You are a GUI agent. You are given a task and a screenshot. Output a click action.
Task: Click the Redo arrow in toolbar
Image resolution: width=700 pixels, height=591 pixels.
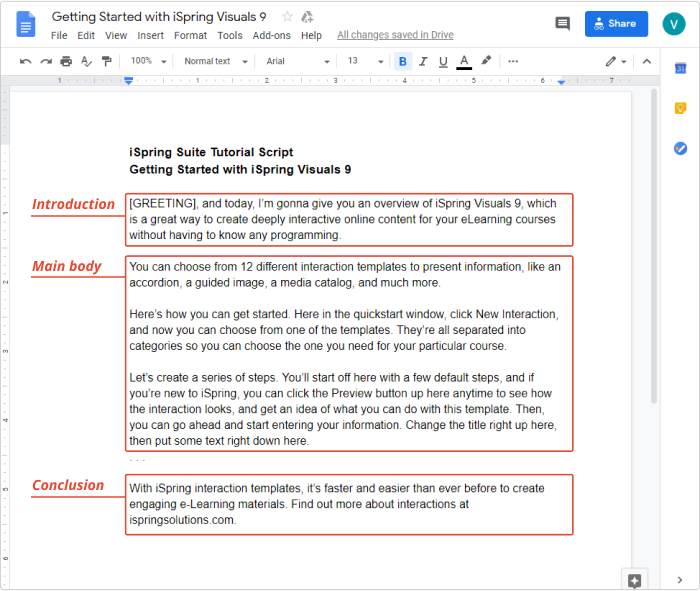pyautogui.click(x=46, y=61)
